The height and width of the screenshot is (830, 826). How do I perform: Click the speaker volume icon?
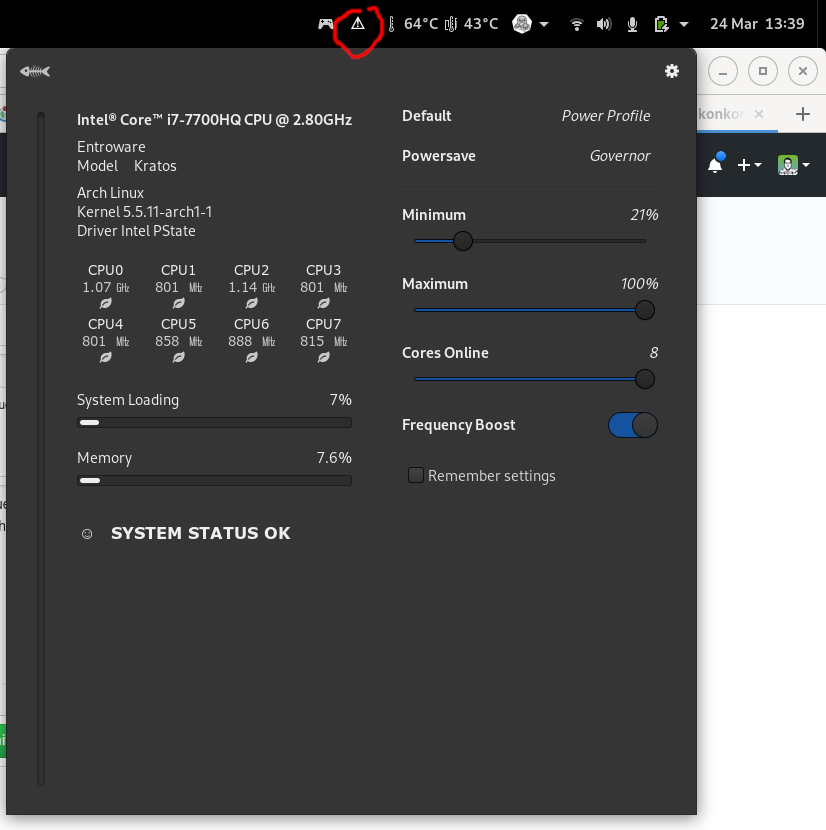click(604, 24)
